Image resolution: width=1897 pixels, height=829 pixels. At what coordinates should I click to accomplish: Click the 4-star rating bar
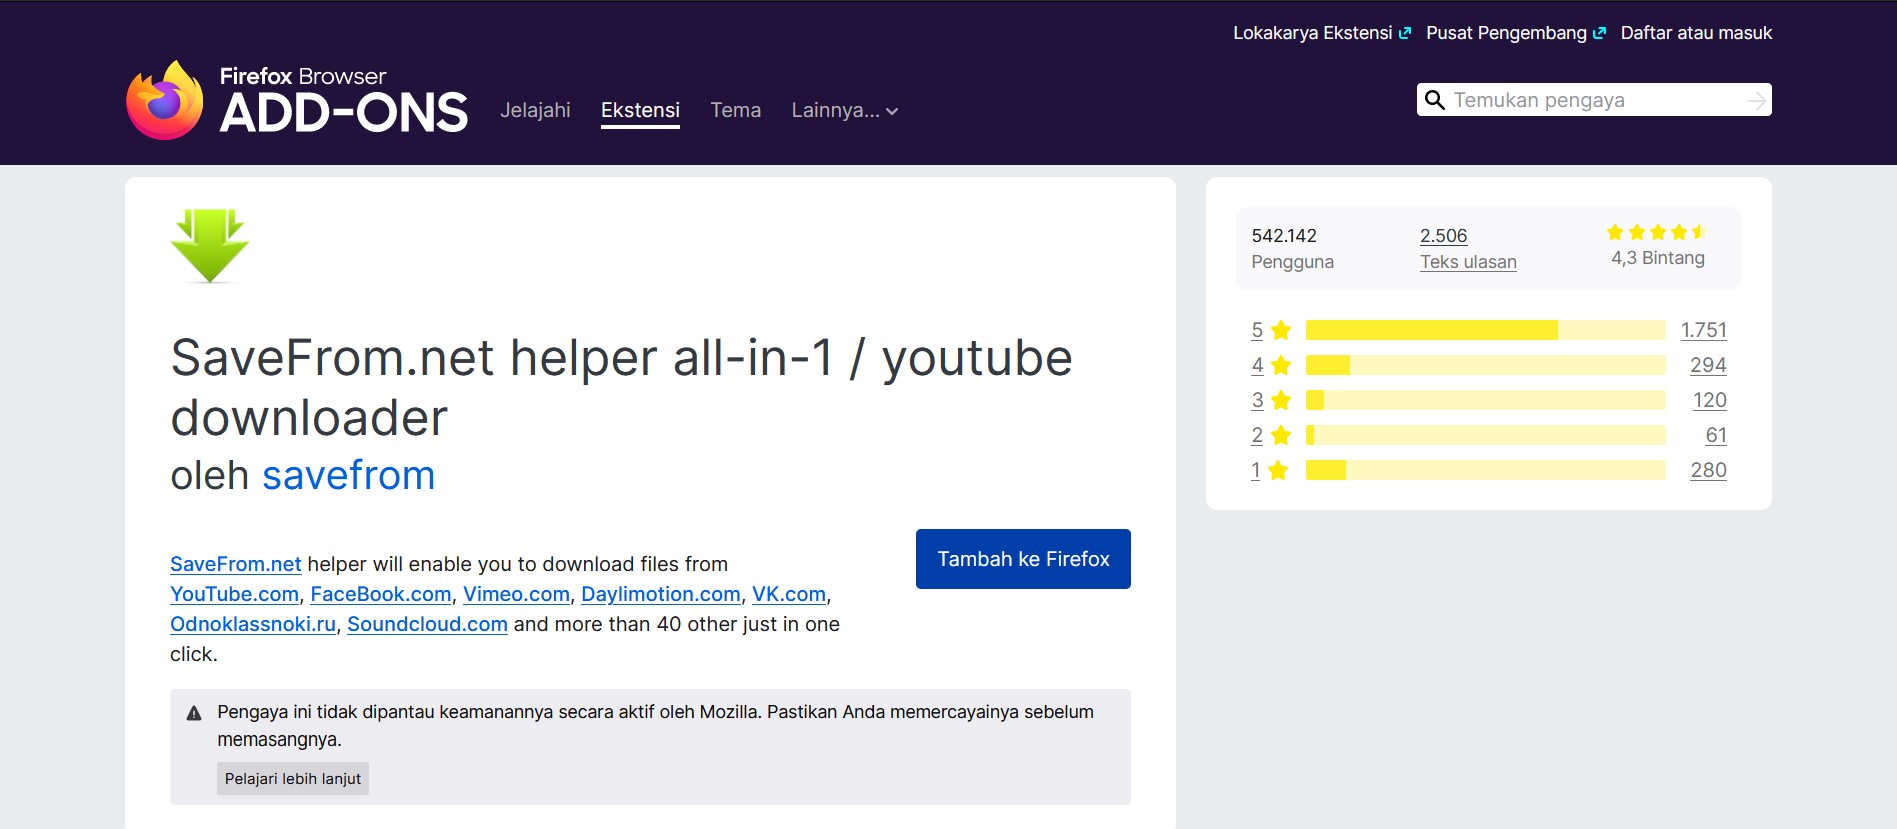pos(1485,365)
